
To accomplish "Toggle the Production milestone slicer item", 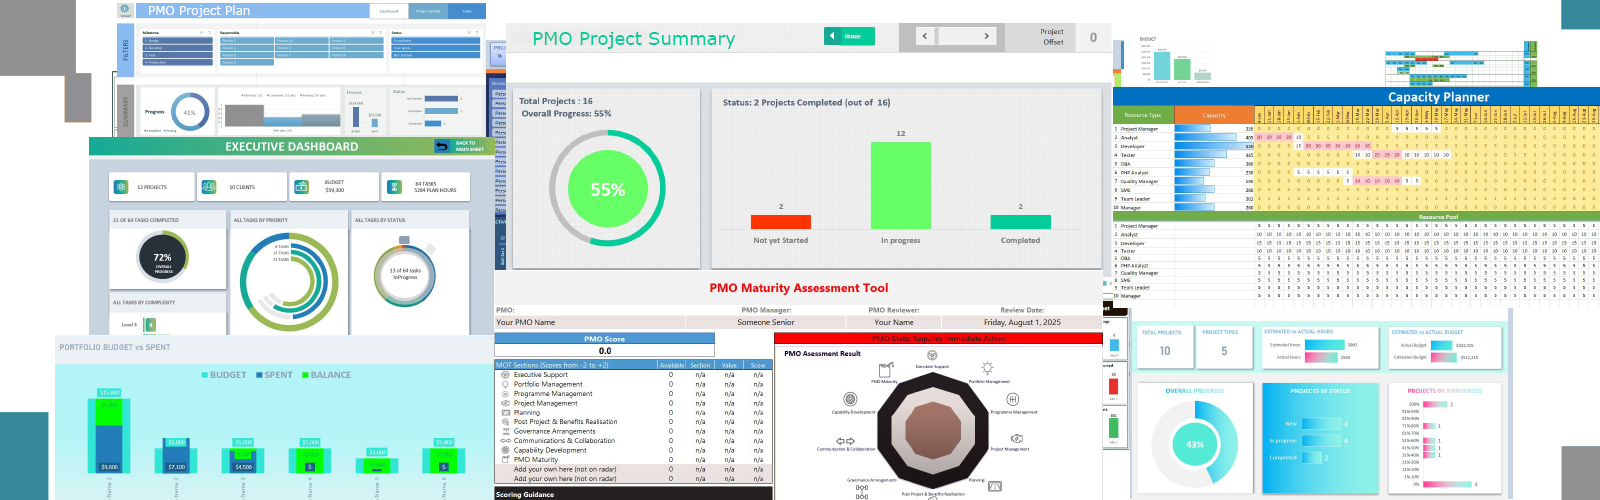I will (x=177, y=62).
